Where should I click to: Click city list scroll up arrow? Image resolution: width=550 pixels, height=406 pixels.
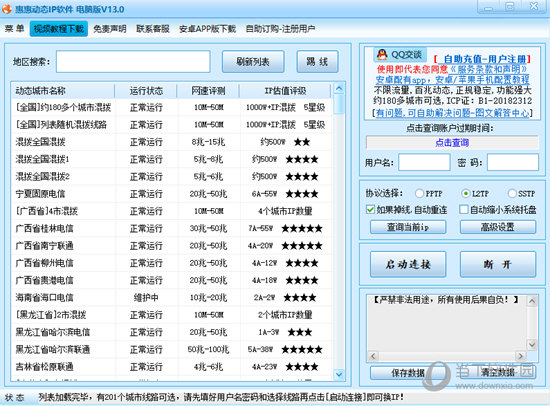pyautogui.click(x=339, y=88)
